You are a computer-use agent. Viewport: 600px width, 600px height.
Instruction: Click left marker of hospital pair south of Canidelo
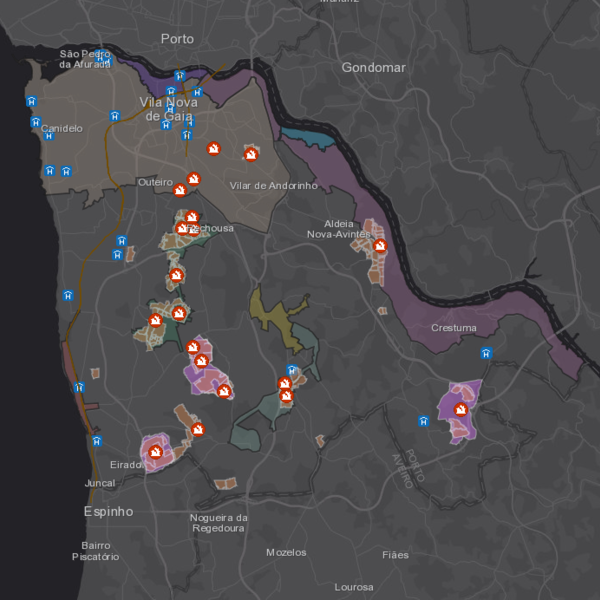50,170
